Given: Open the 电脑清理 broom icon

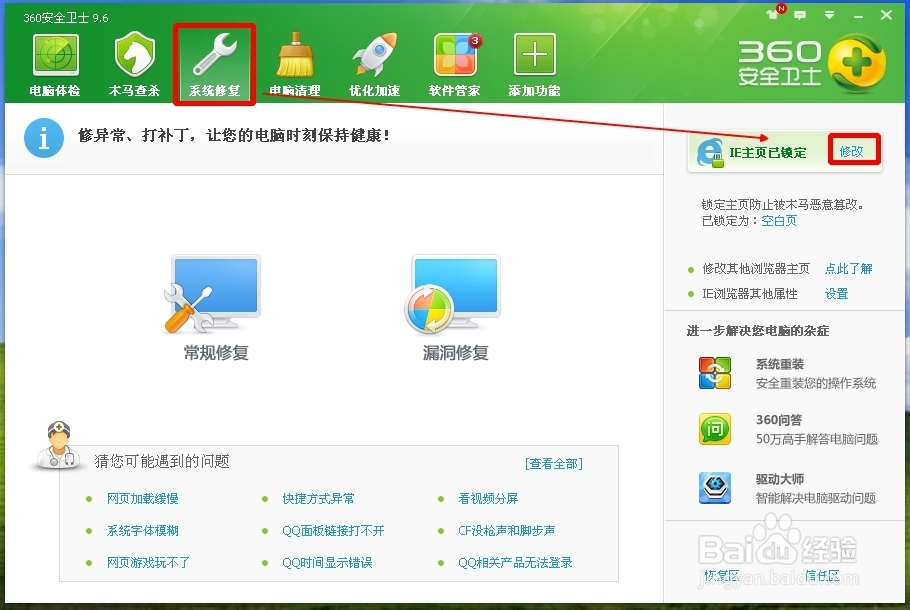Looking at the screenshot, I should pyautogui.click(x=295, y=56).
